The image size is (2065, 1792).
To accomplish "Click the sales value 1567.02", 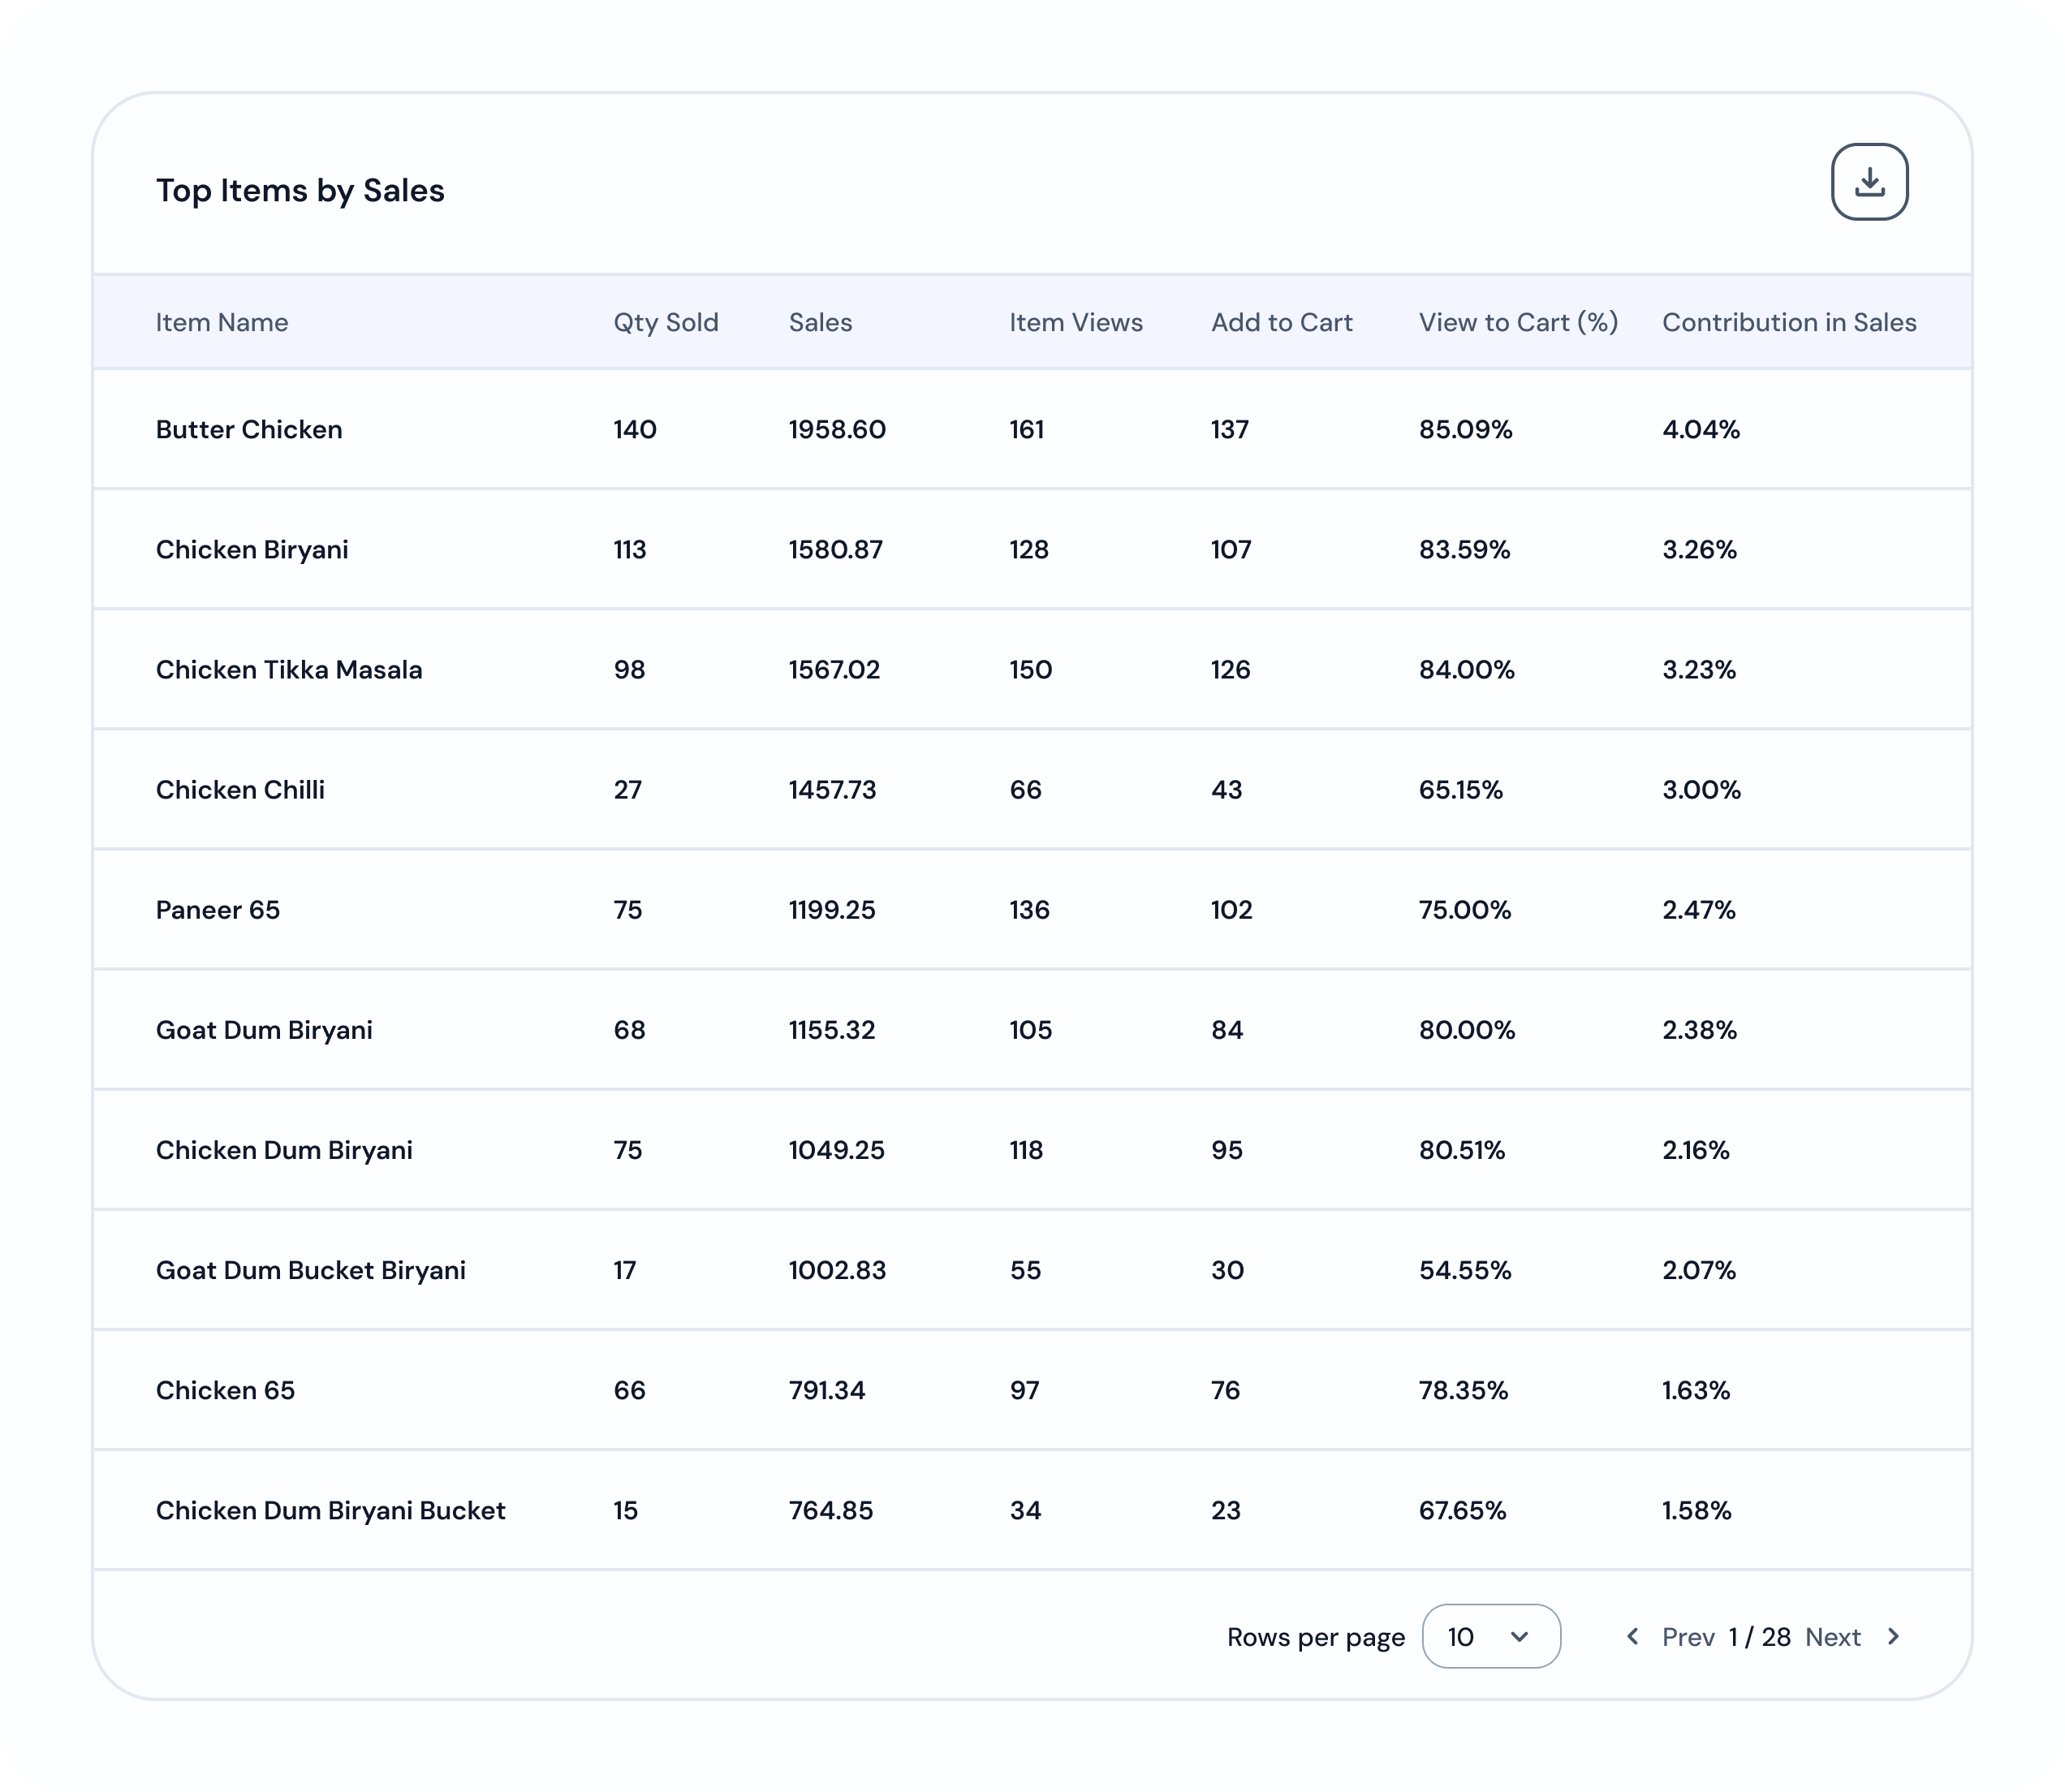I will 834,669.
